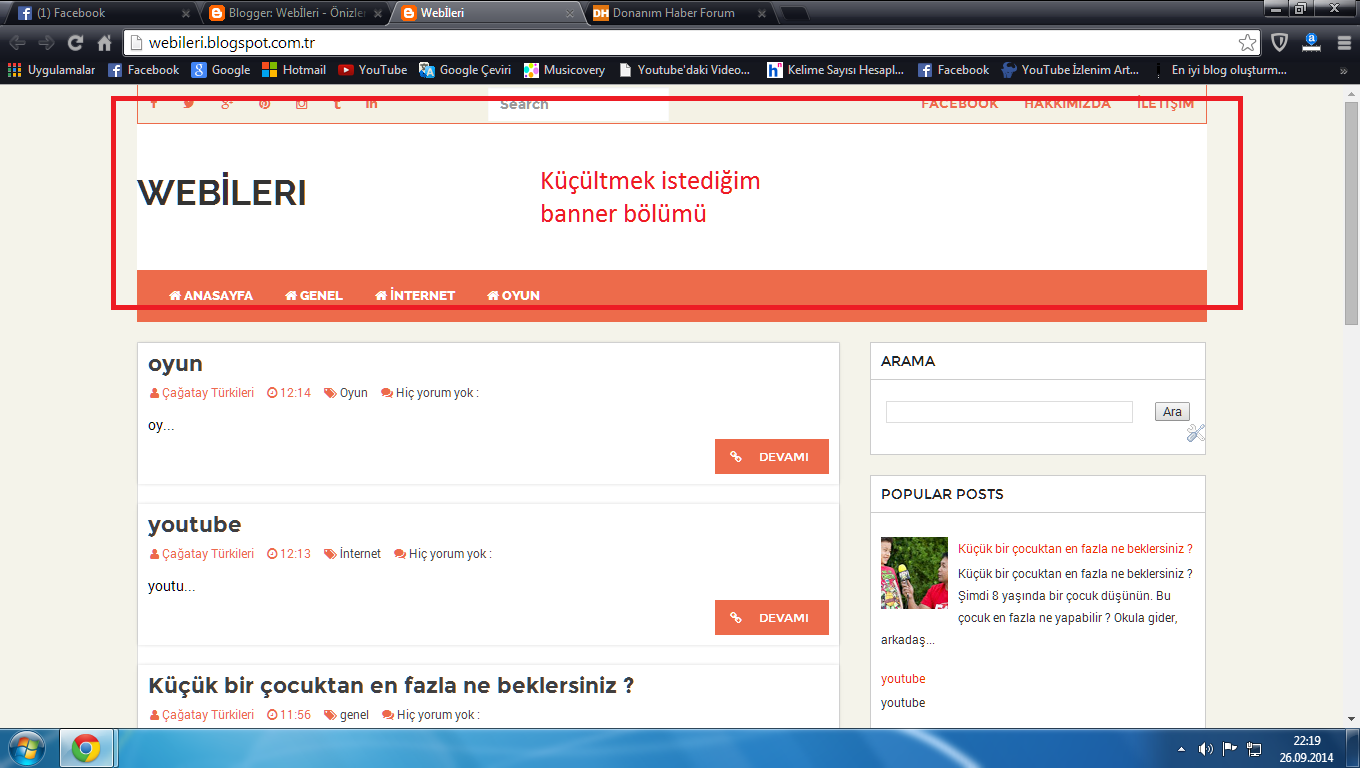Open the OYUN category in nav bar
Screen dimensions: 1360x768
pyautogui.click(x=513, y=295)
